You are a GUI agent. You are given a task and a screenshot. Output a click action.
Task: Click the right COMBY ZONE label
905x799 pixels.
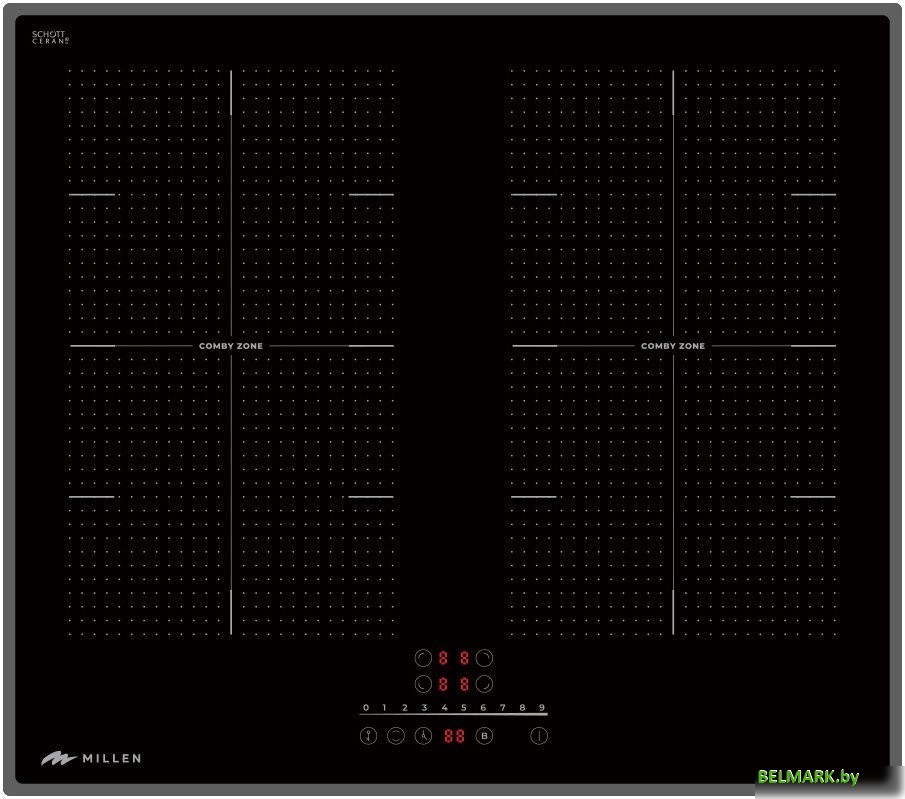673,346
